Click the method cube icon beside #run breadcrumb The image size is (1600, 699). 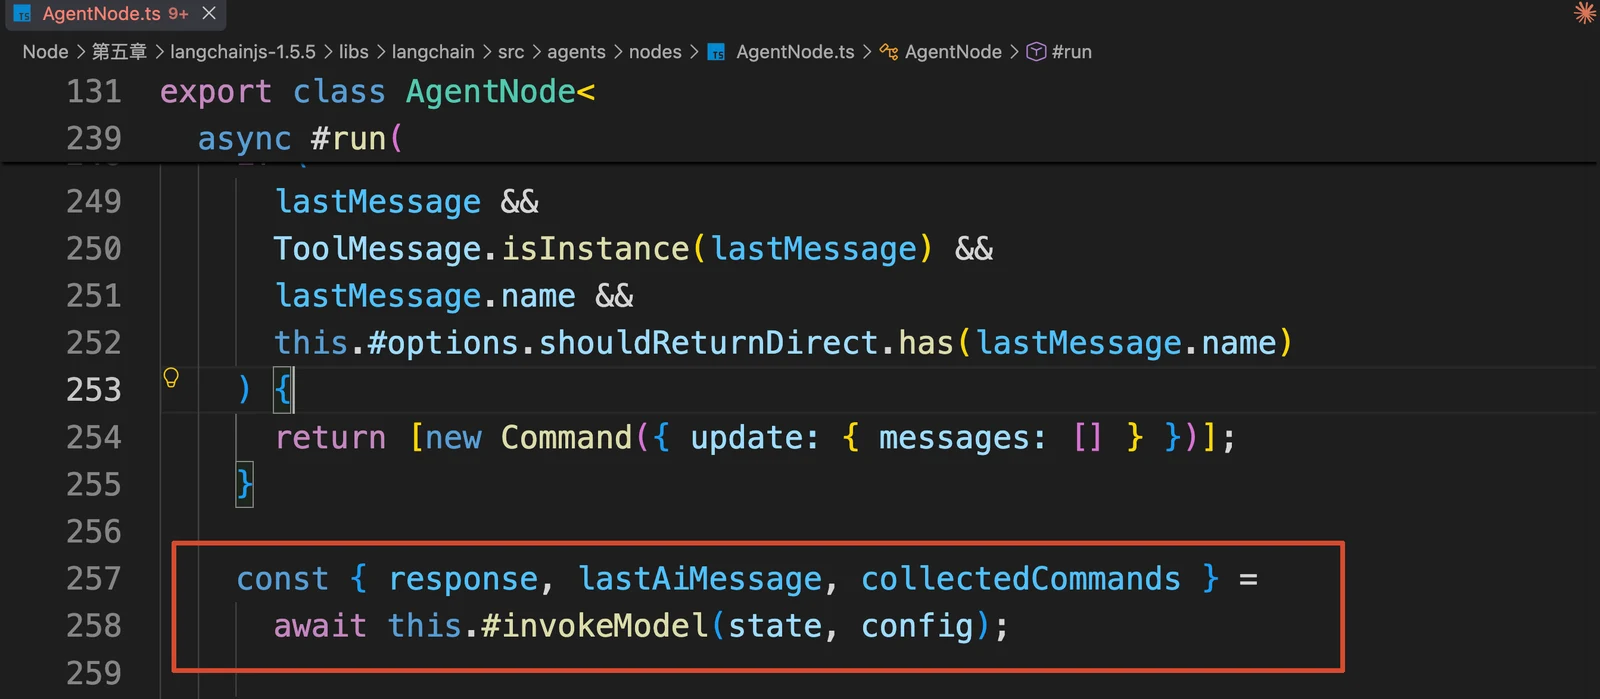pos(1036,52)
